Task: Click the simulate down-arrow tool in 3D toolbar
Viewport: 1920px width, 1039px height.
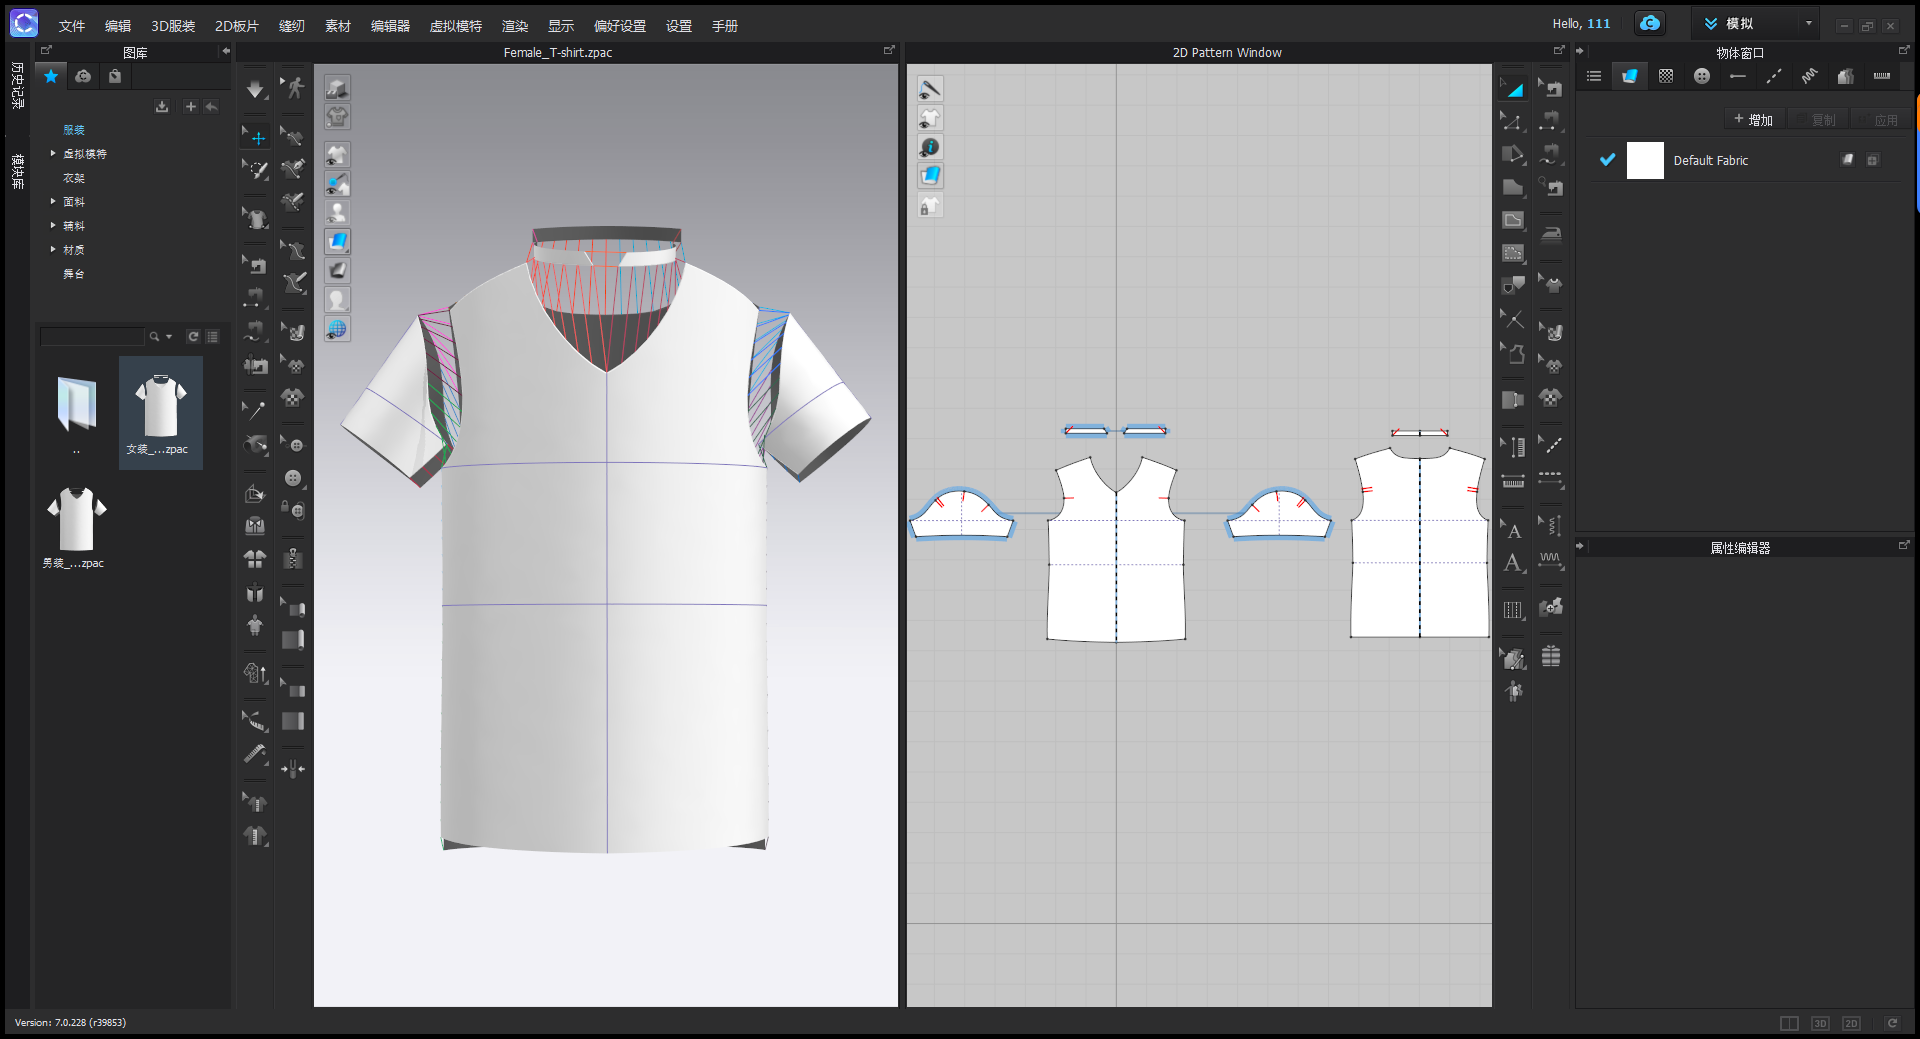Action: point(255,89)
